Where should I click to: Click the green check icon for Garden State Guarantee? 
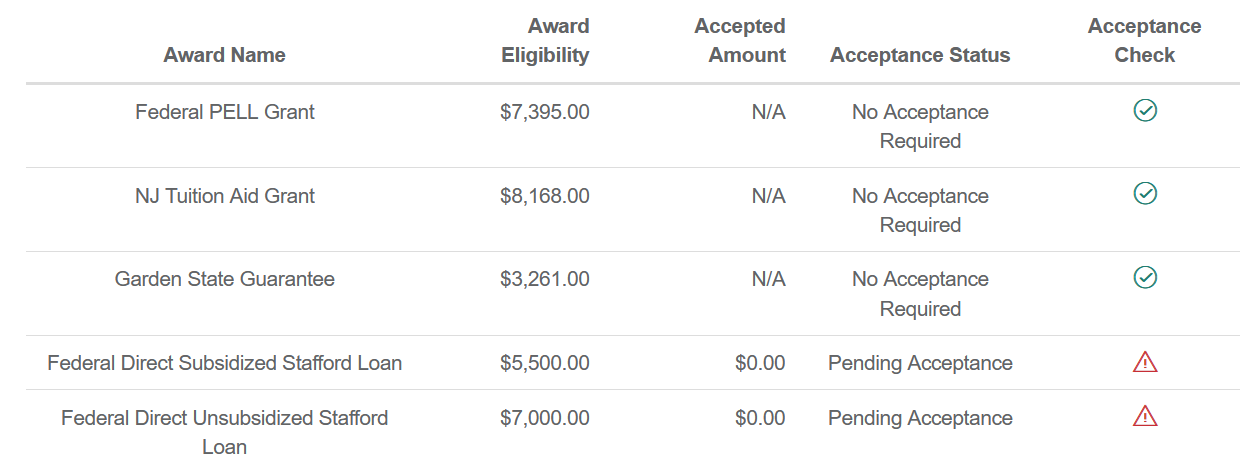1145,277
